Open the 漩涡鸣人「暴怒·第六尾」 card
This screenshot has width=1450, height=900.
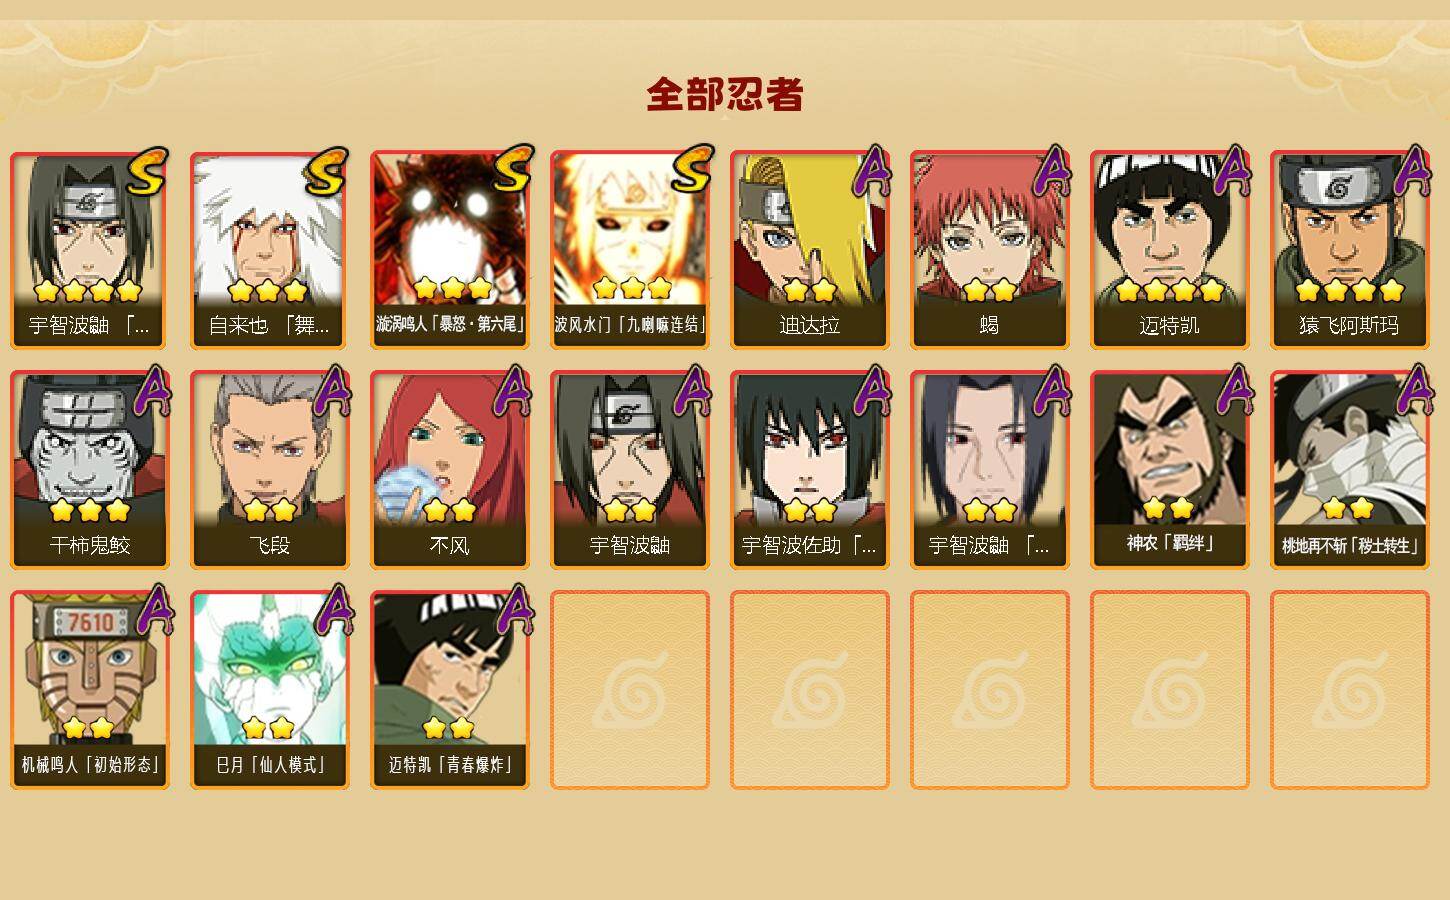click(x=449, y=250)
